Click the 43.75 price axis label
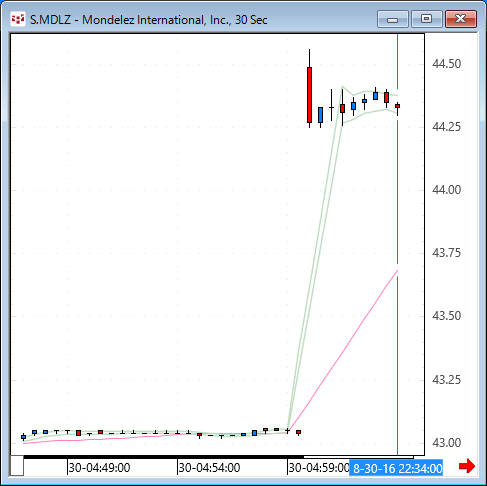 446,253
